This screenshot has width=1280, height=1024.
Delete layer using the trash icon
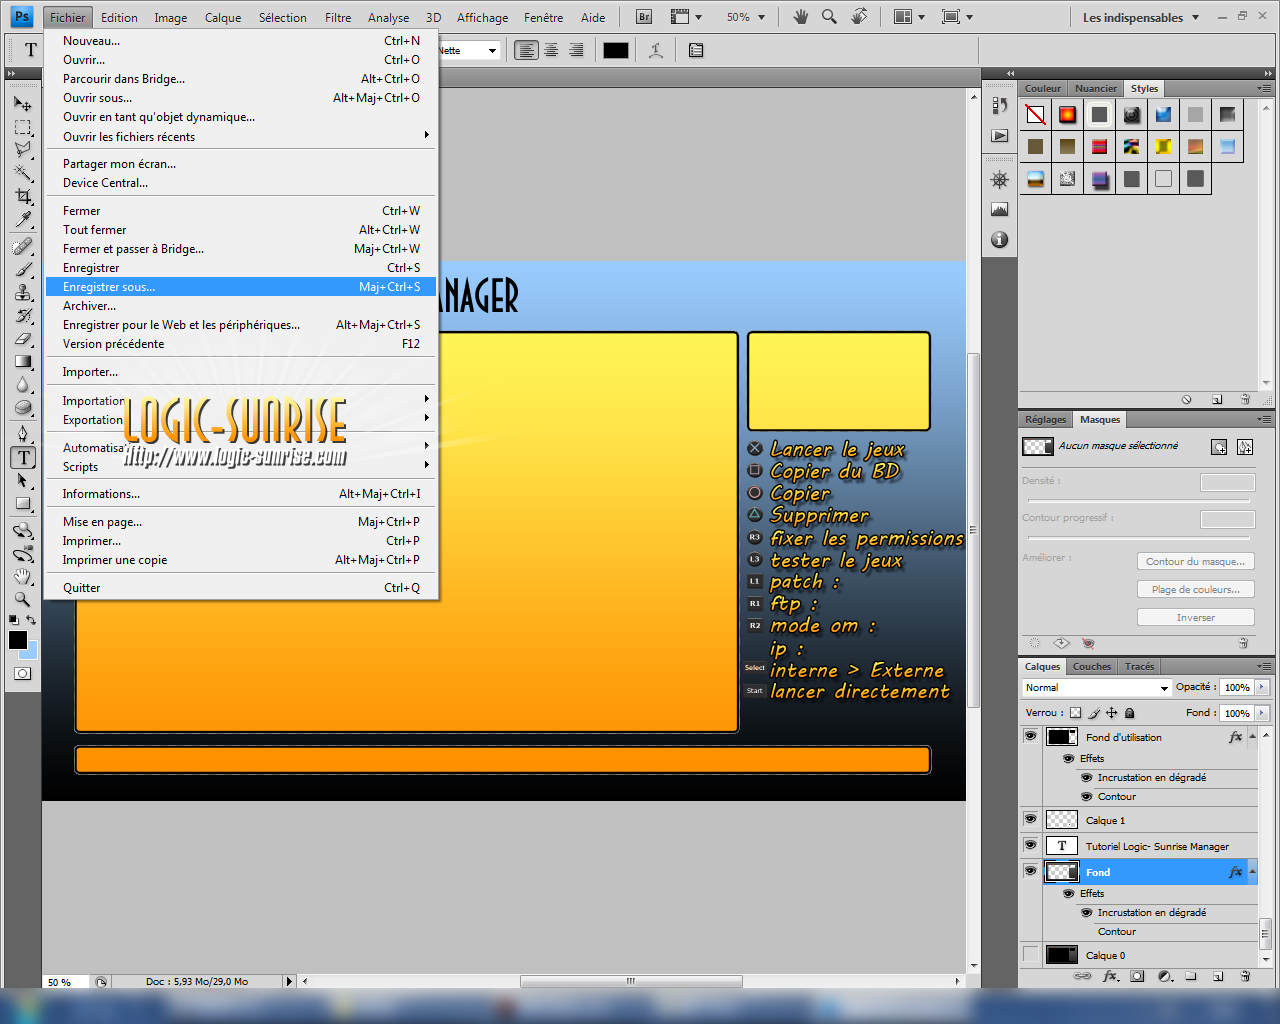pos(1245,976)
